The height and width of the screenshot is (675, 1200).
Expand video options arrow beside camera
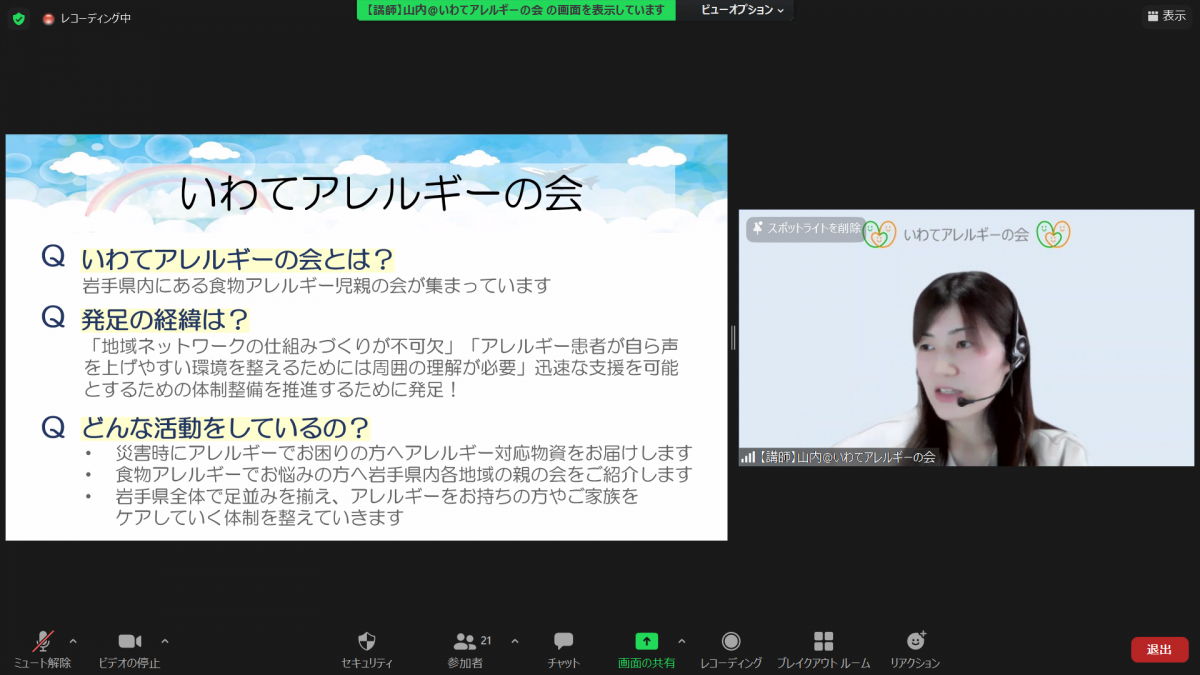(165, 641)
